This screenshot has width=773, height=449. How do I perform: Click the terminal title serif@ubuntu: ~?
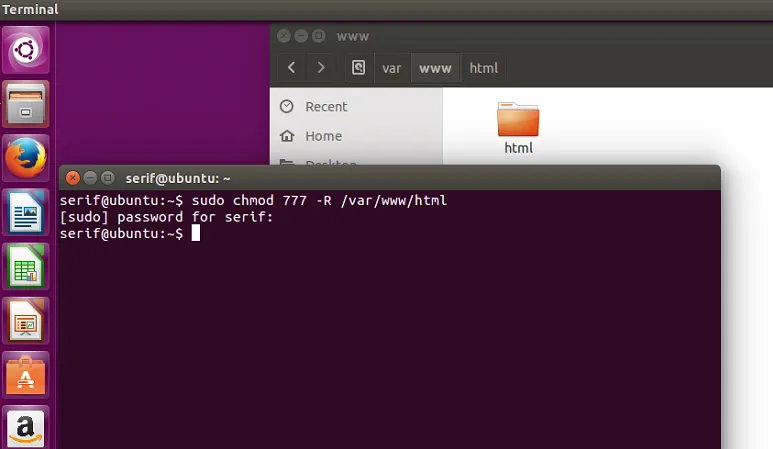tap(177, 178)
